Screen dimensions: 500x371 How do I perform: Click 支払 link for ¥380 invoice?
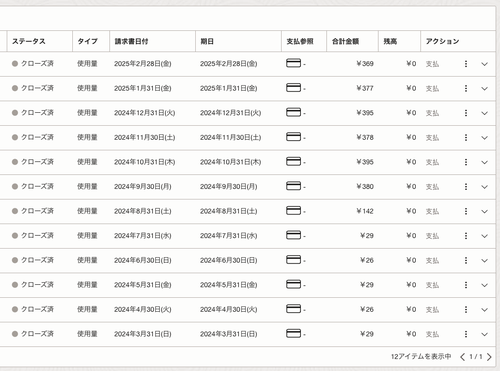tap(432, 187)
